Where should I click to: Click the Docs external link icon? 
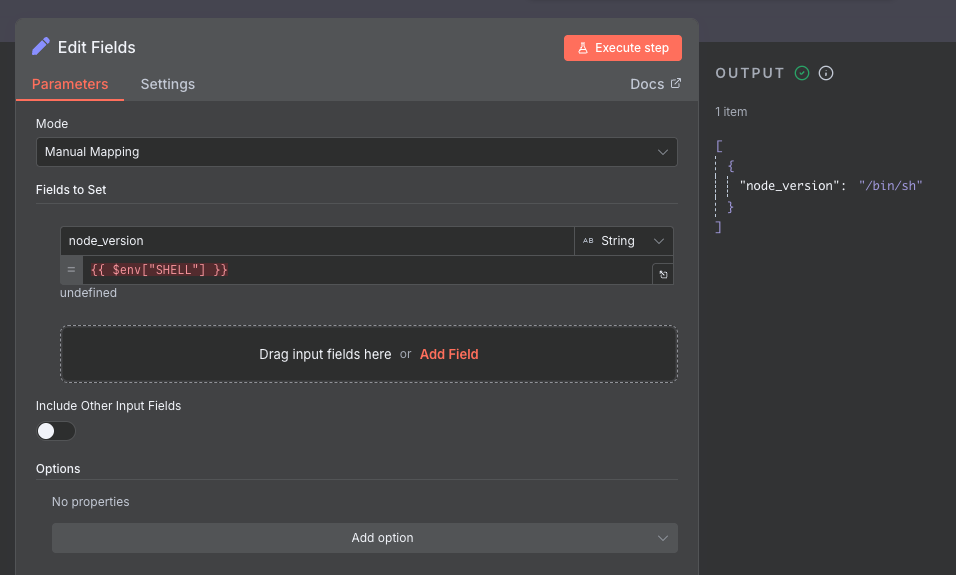pos(676,84)
